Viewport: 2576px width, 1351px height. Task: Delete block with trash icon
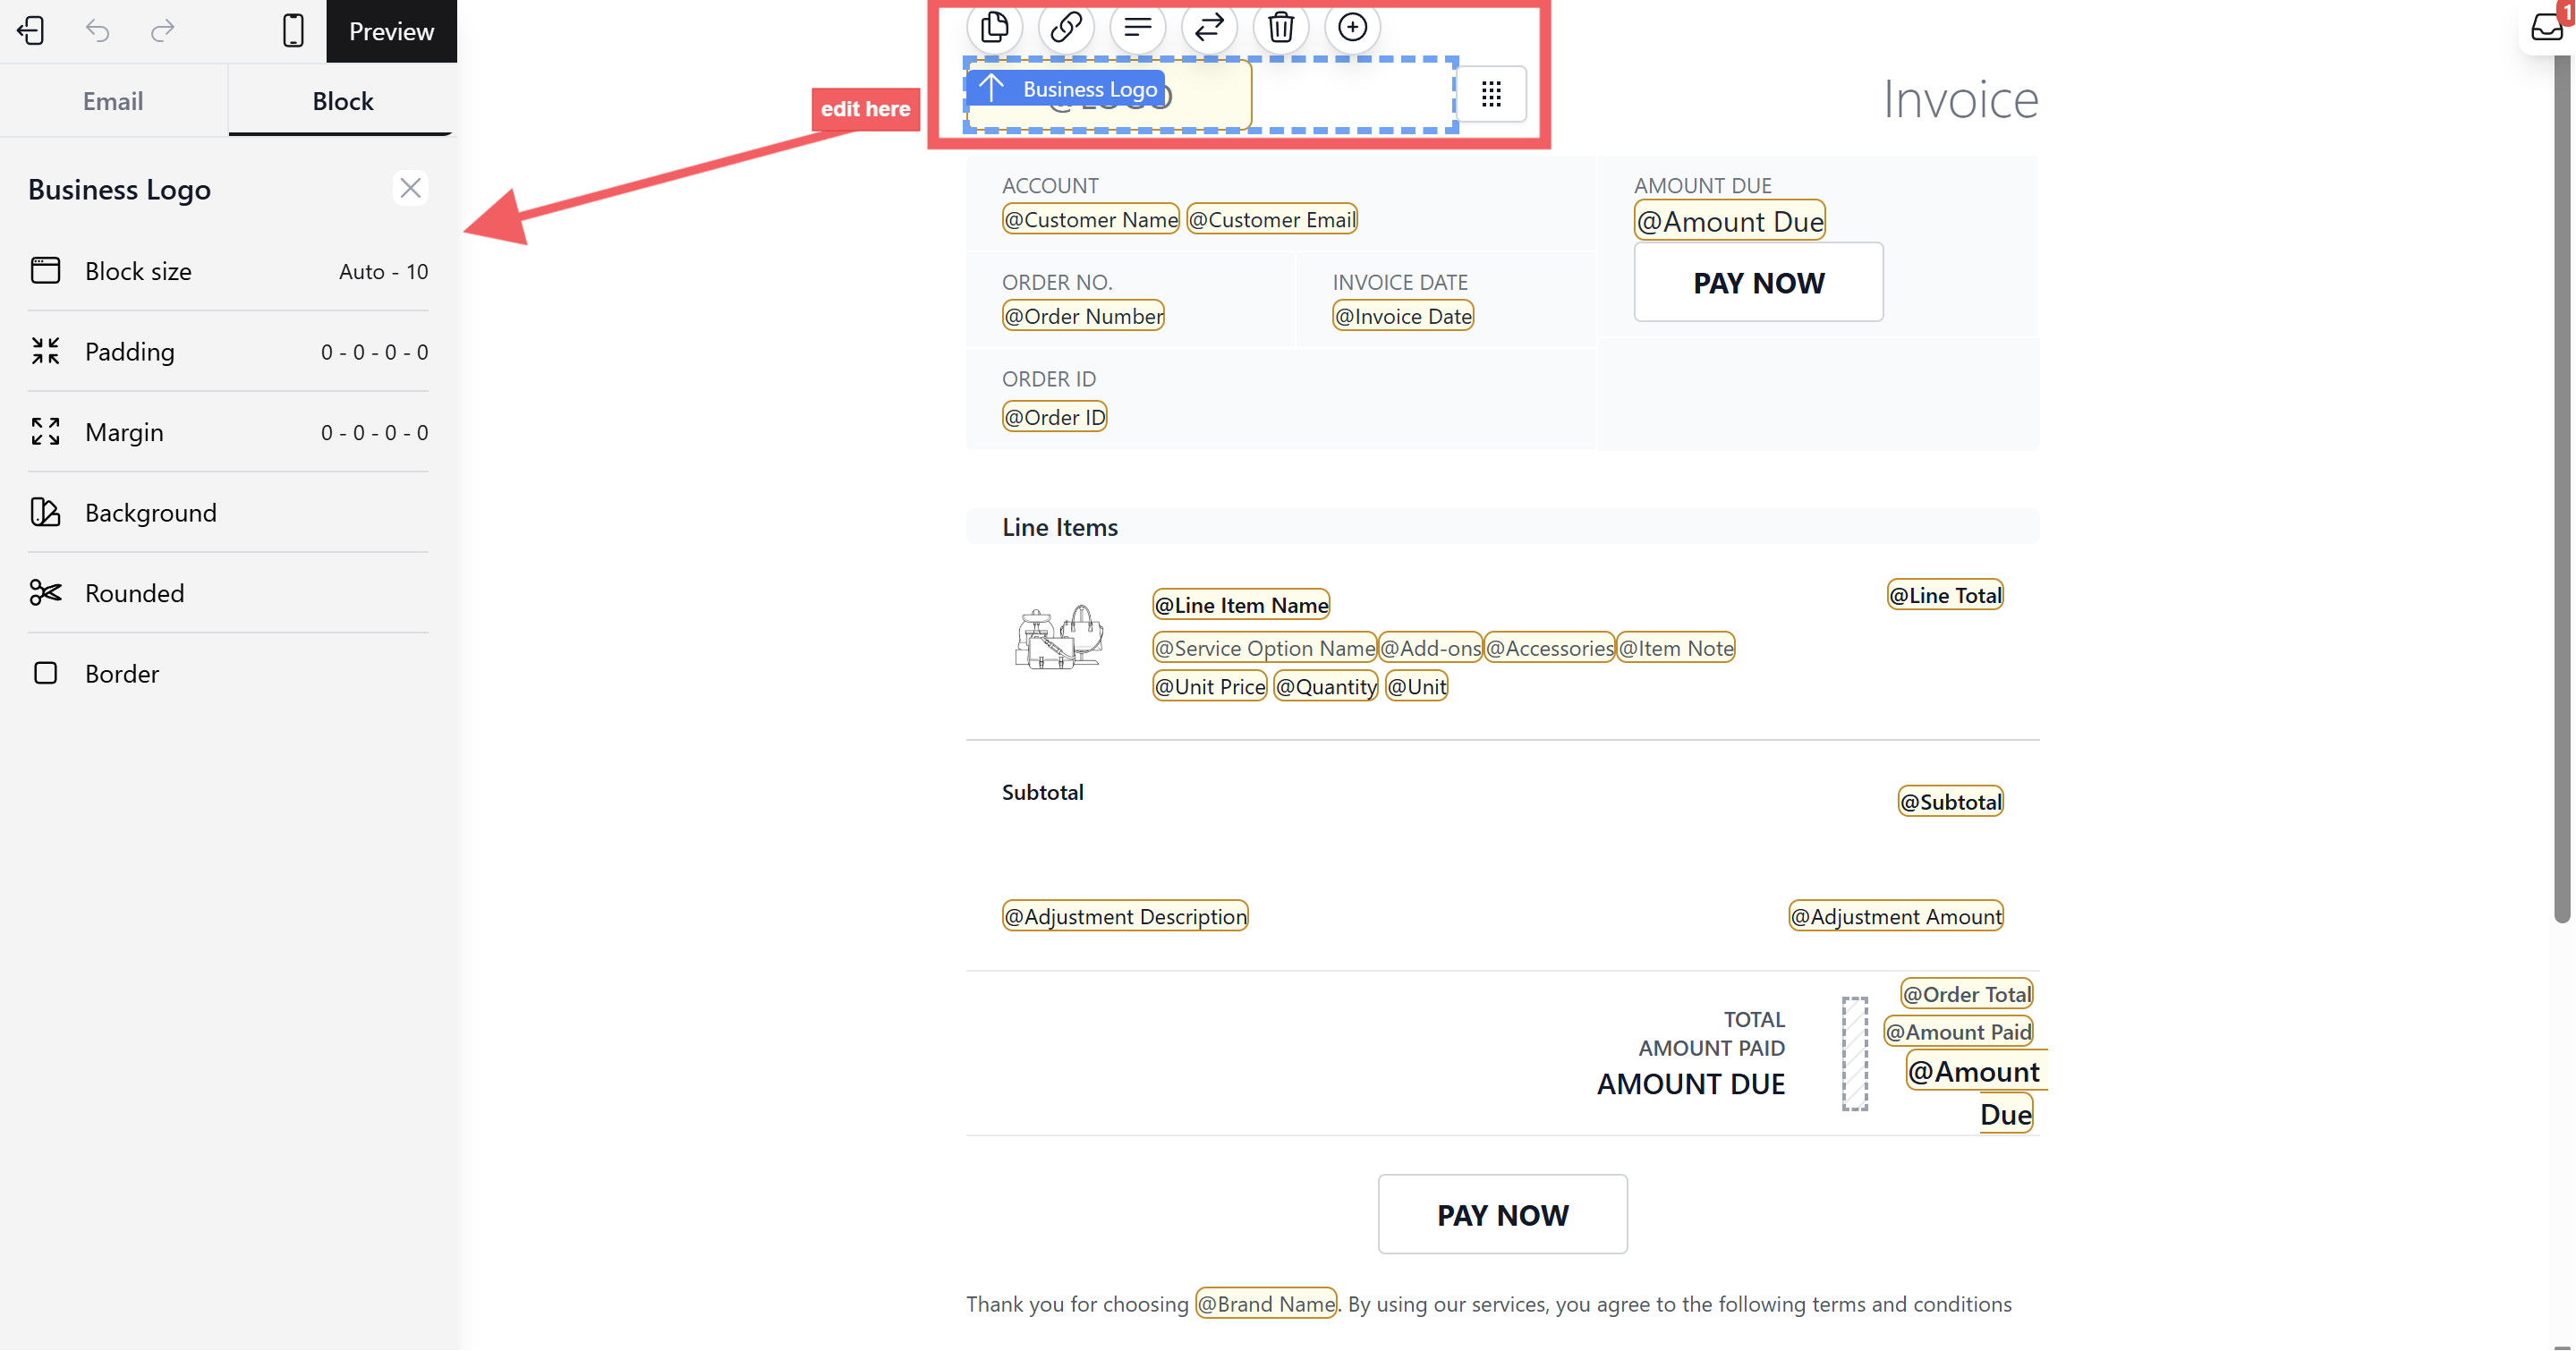1281,27
